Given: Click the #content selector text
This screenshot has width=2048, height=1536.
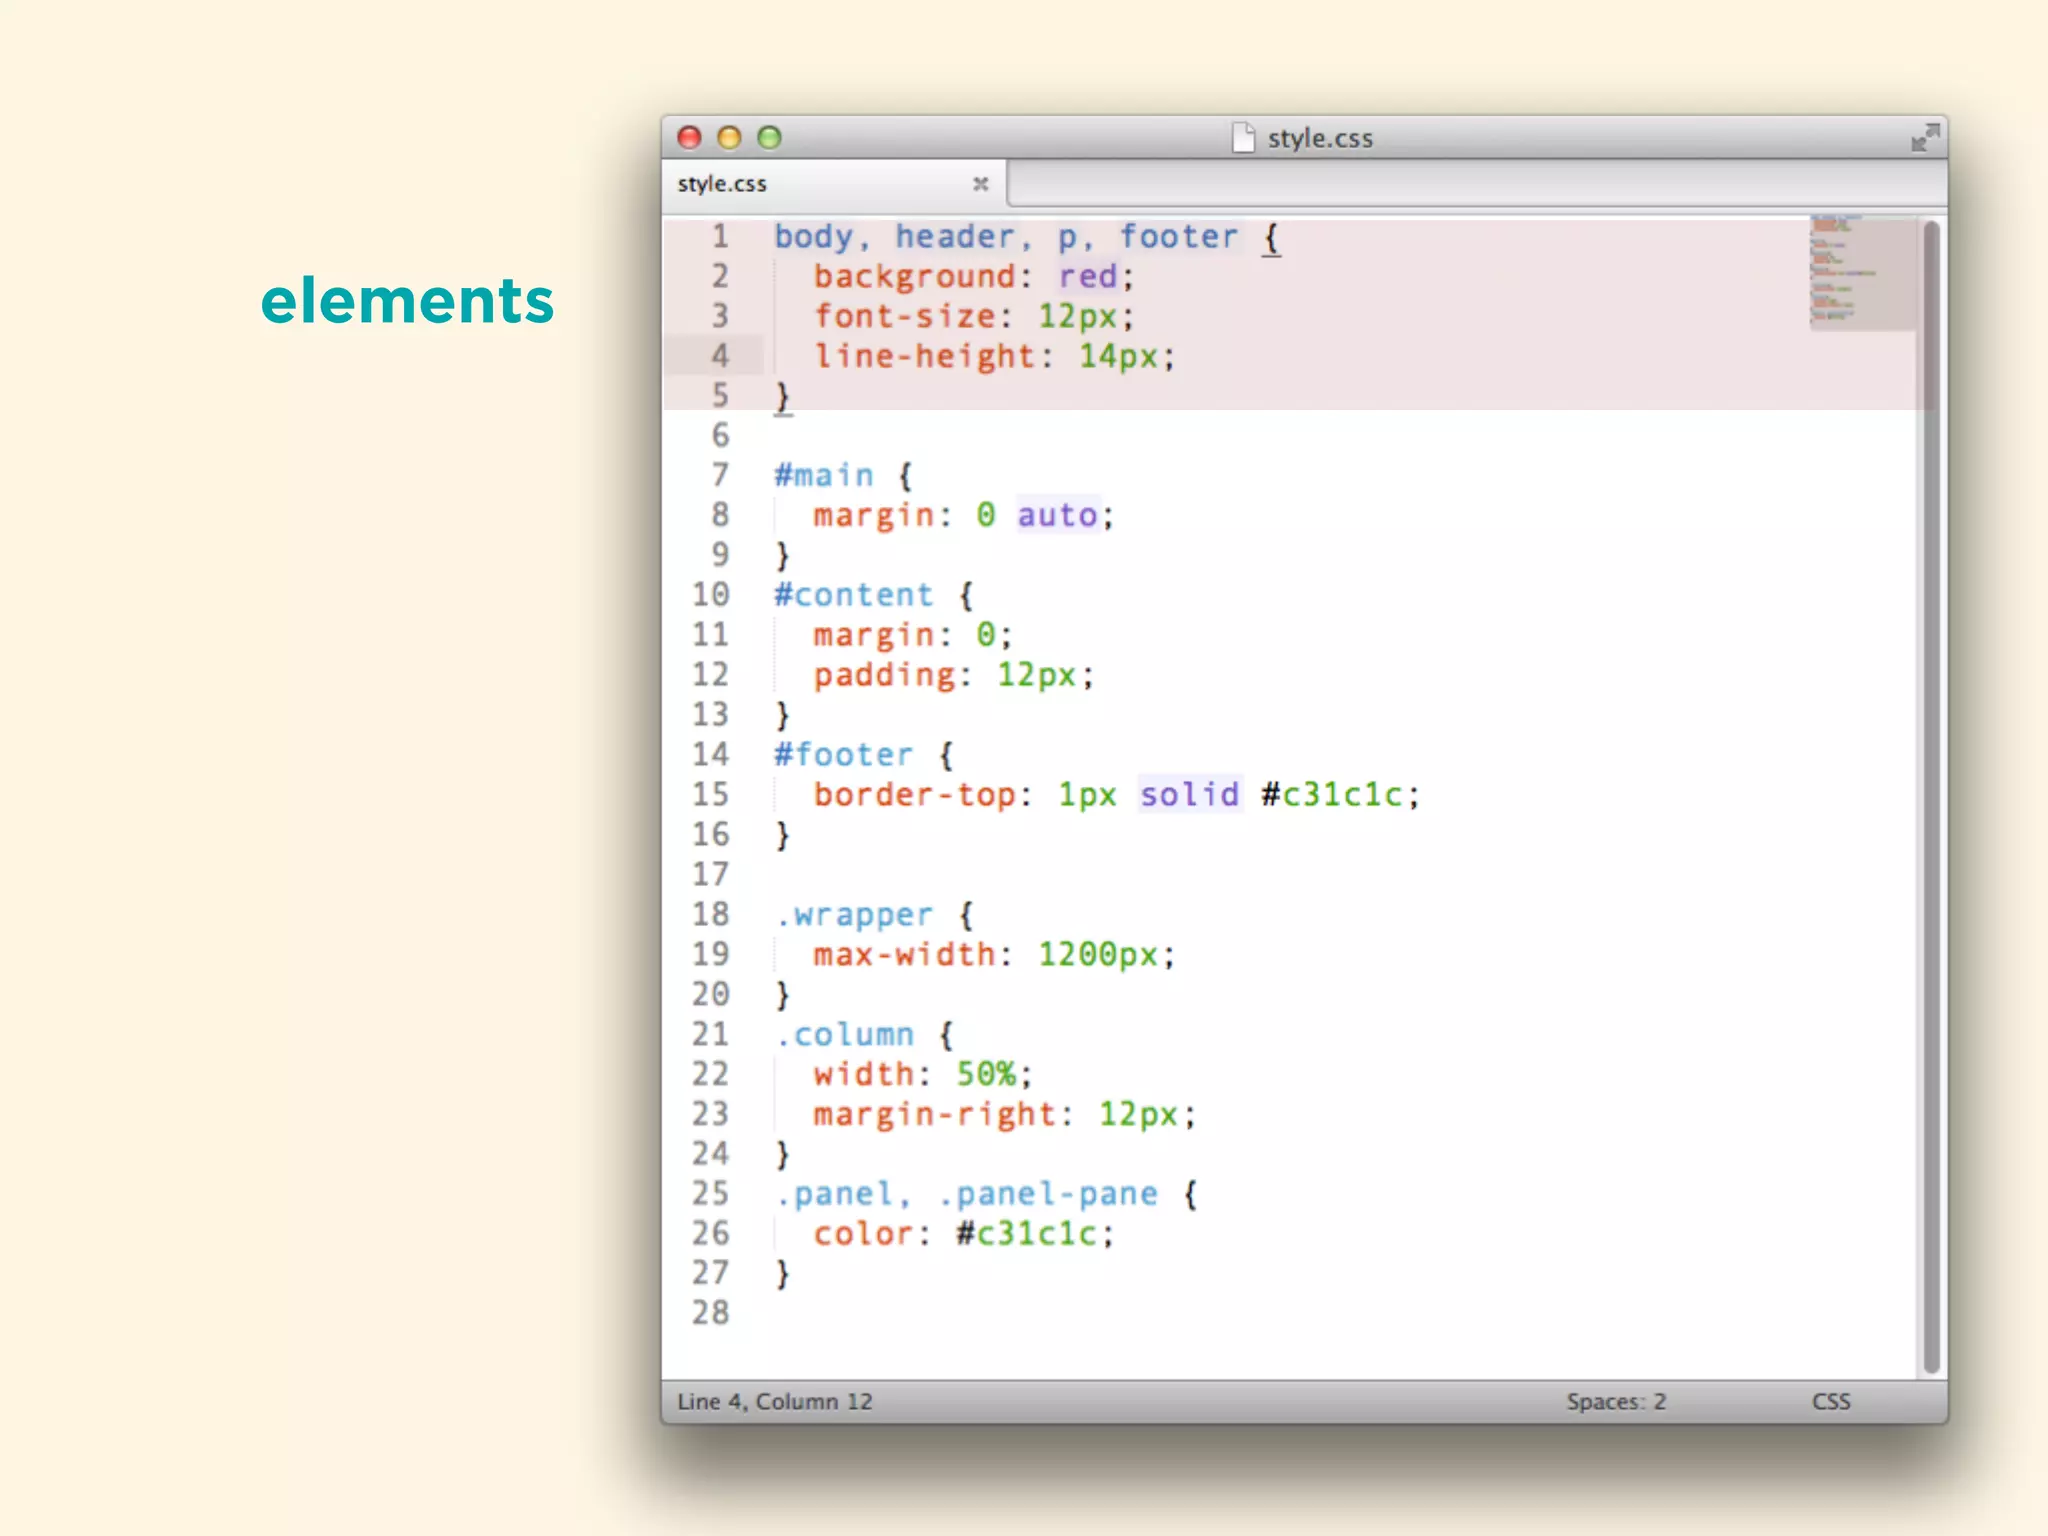Looking at the screenshot, I should coord(853,595).
